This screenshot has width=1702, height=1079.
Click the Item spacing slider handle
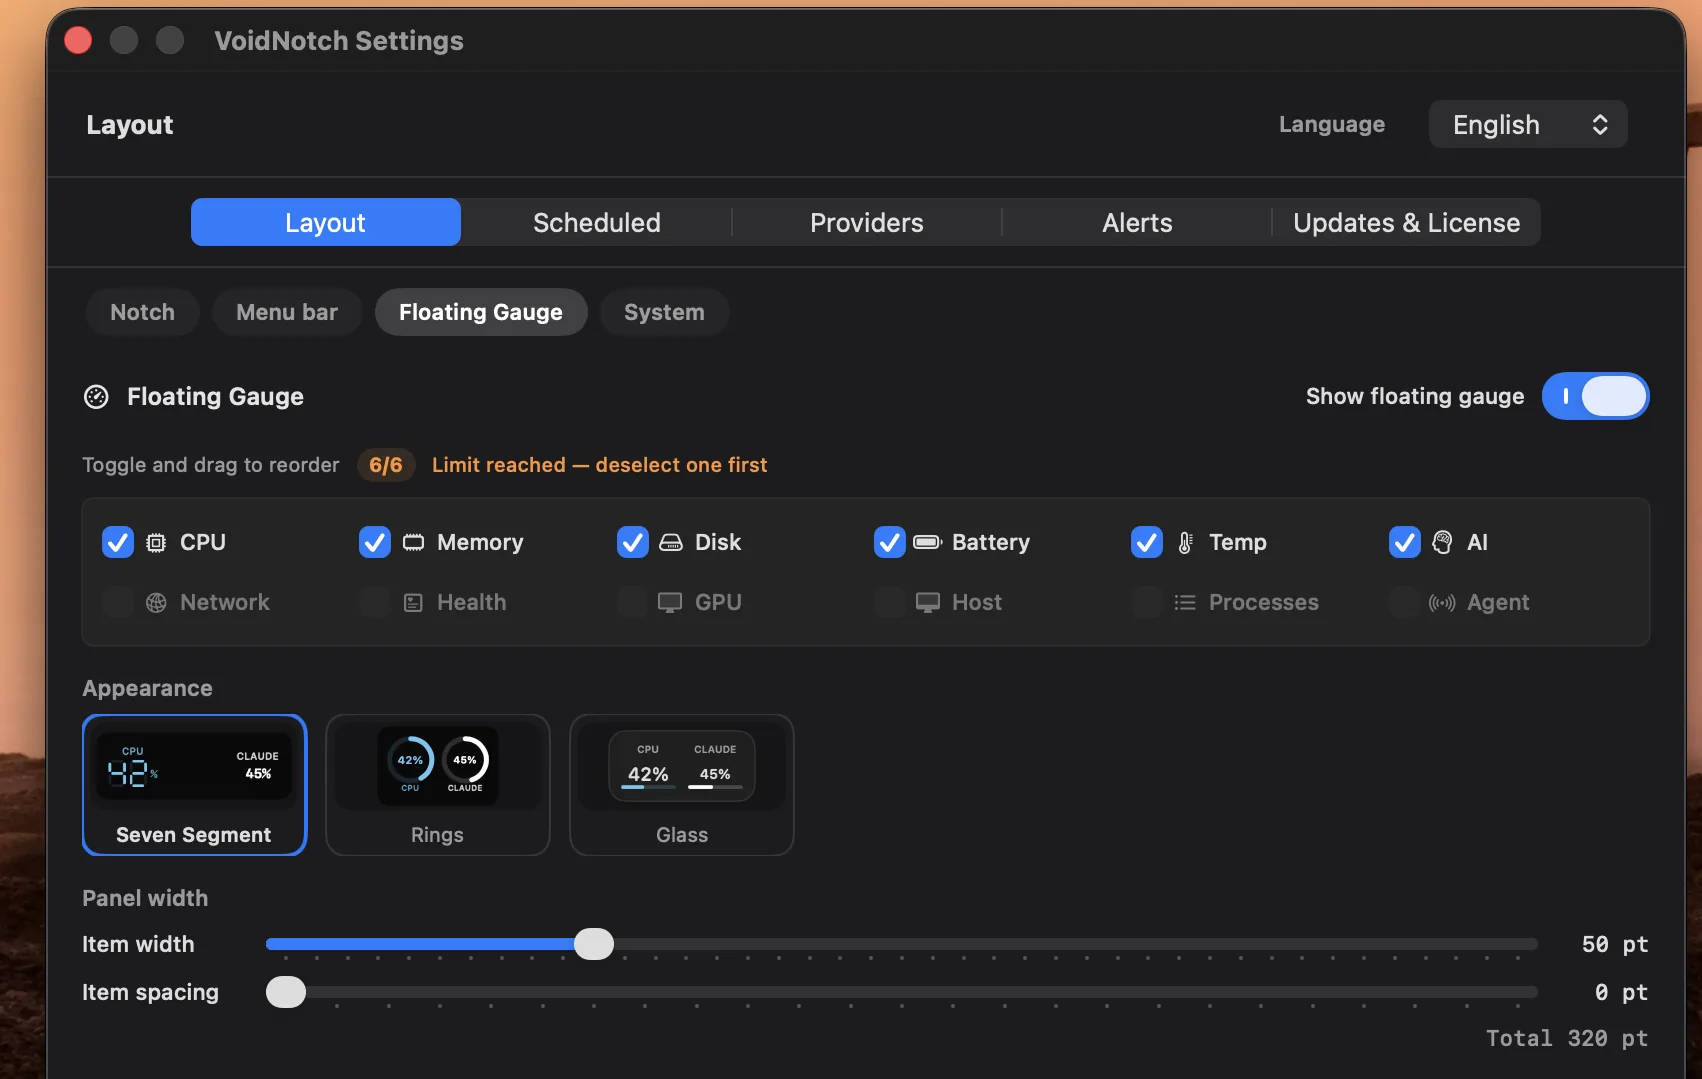286,992
